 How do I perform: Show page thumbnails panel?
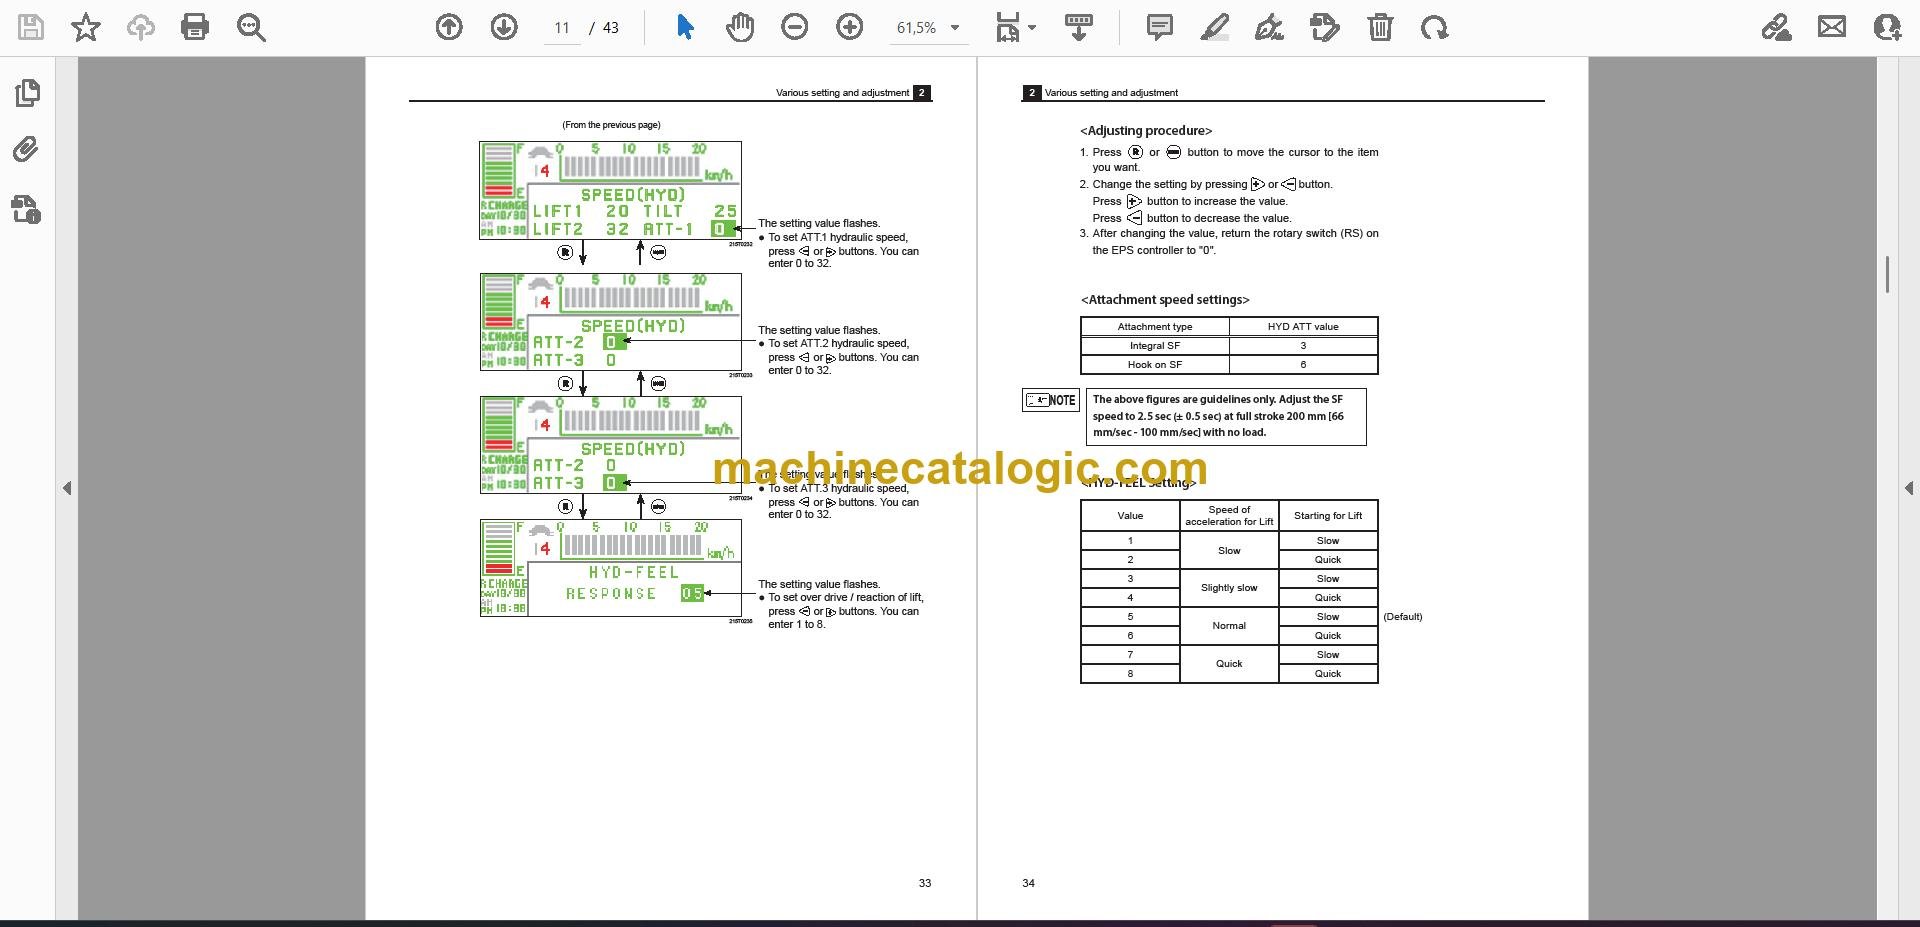tap(27, 93)
